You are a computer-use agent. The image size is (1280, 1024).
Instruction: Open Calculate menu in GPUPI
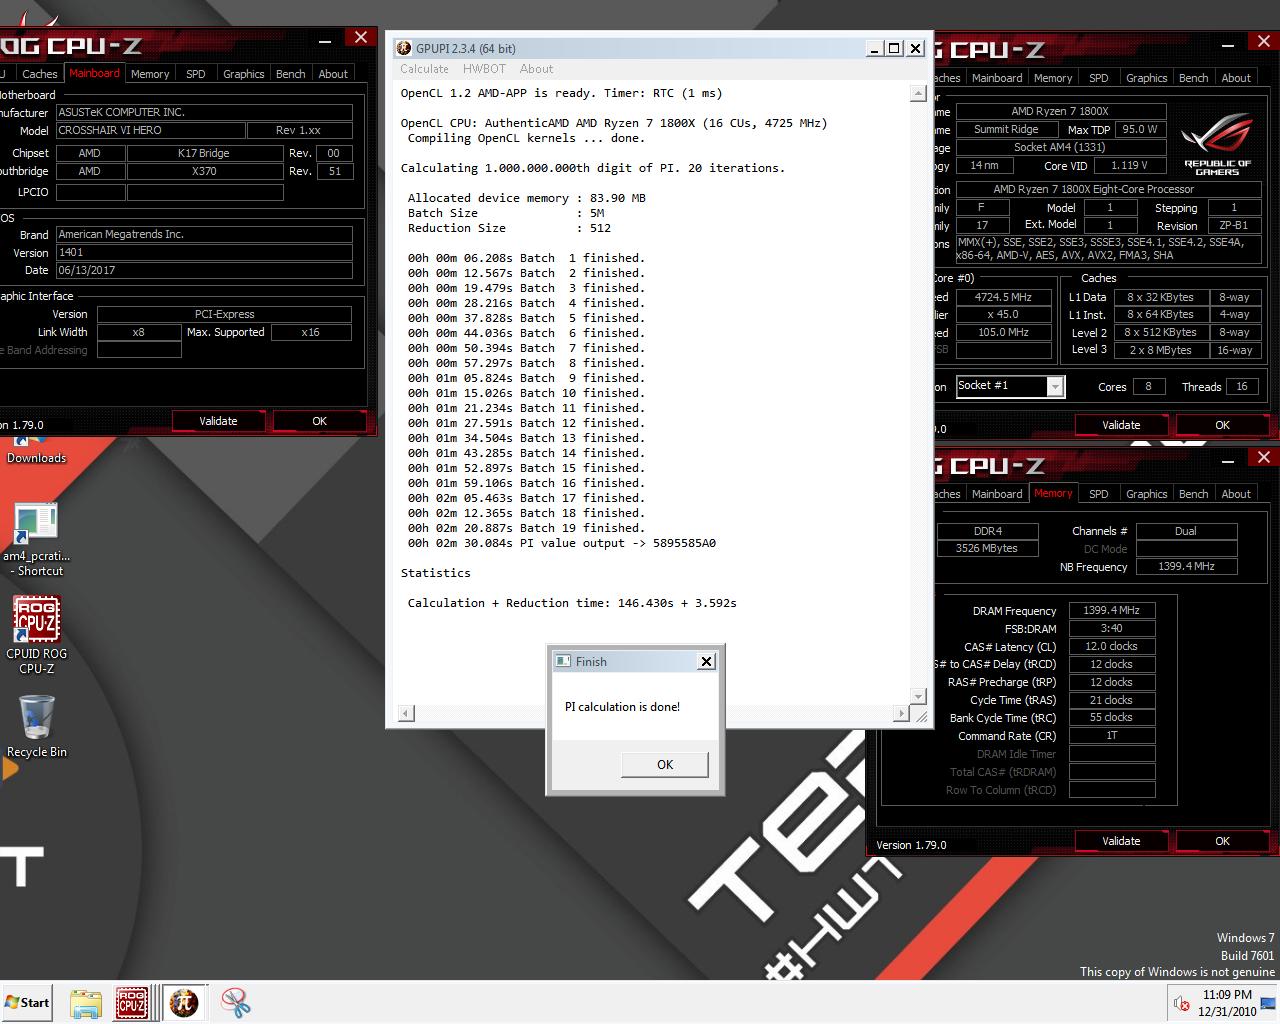[424, 69]
